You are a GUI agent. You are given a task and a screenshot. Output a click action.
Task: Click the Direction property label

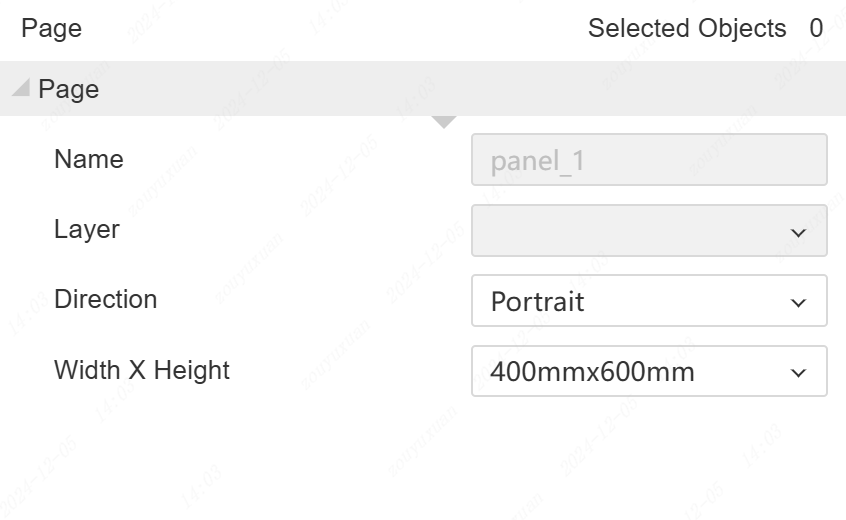pyautogui.click(x=105, y=299)
